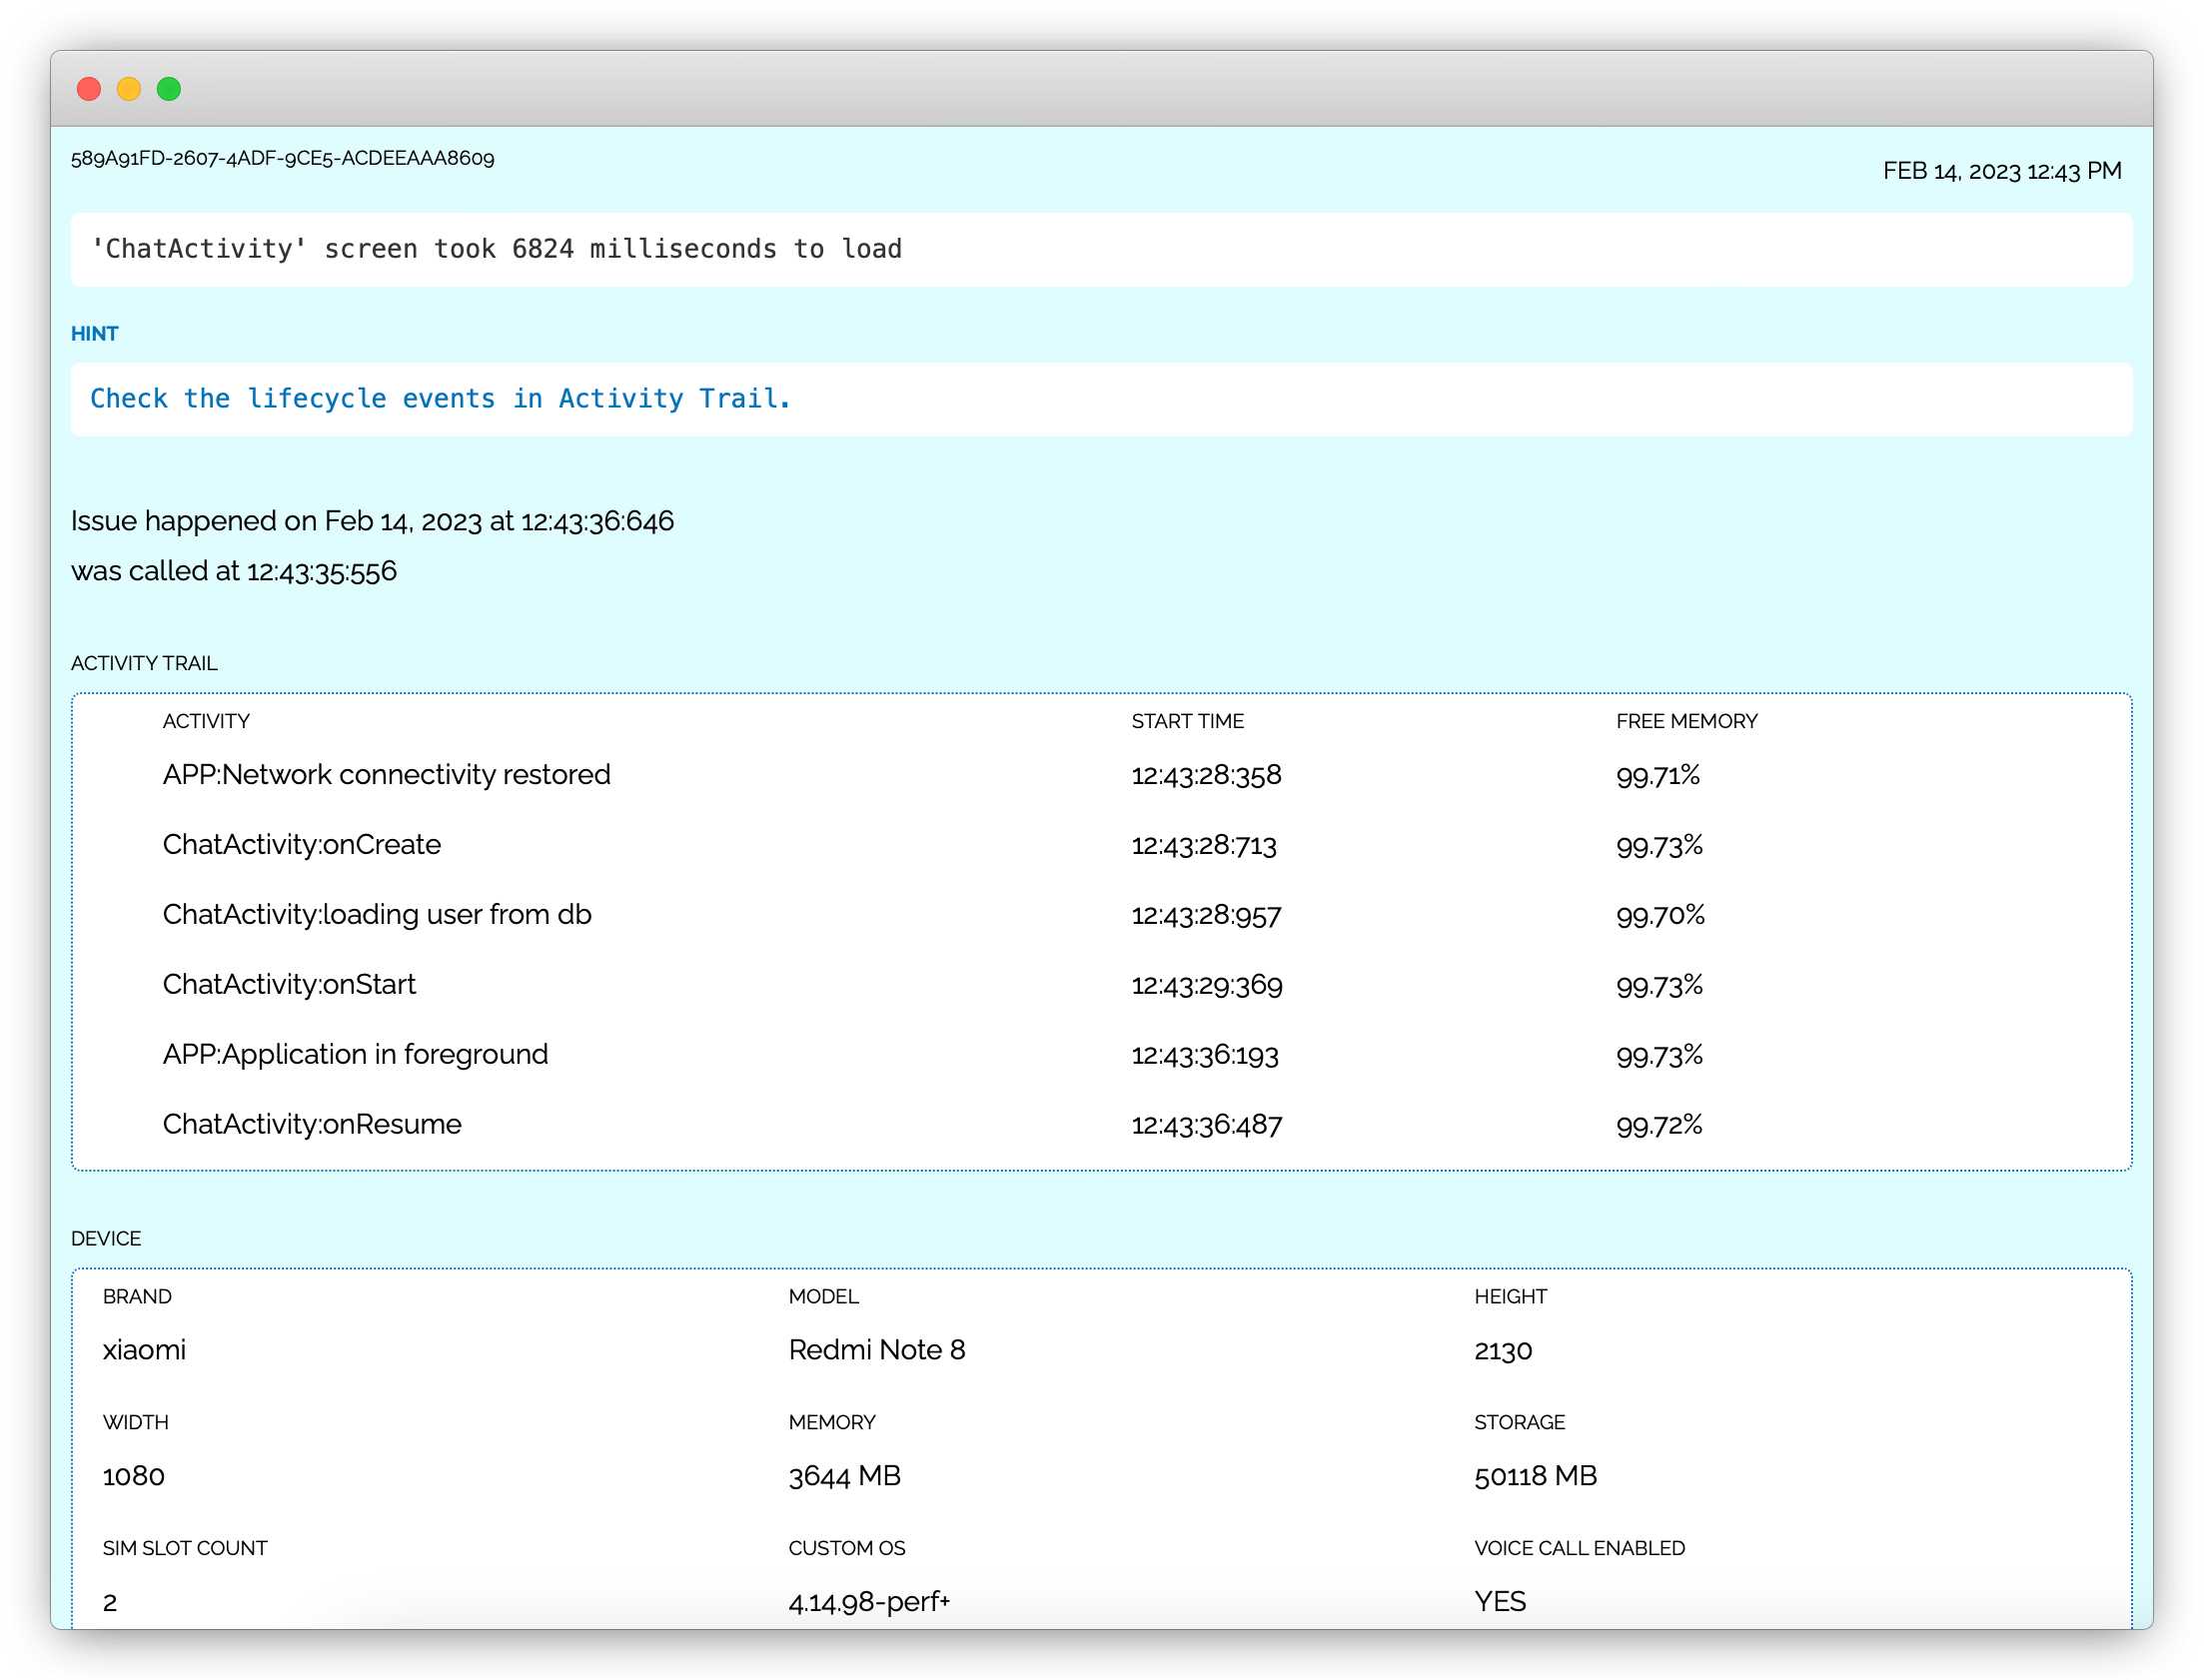Select the Application in foreground entry
The height and width of the screenshot is (1680, 2204).
coord(355,1055)
